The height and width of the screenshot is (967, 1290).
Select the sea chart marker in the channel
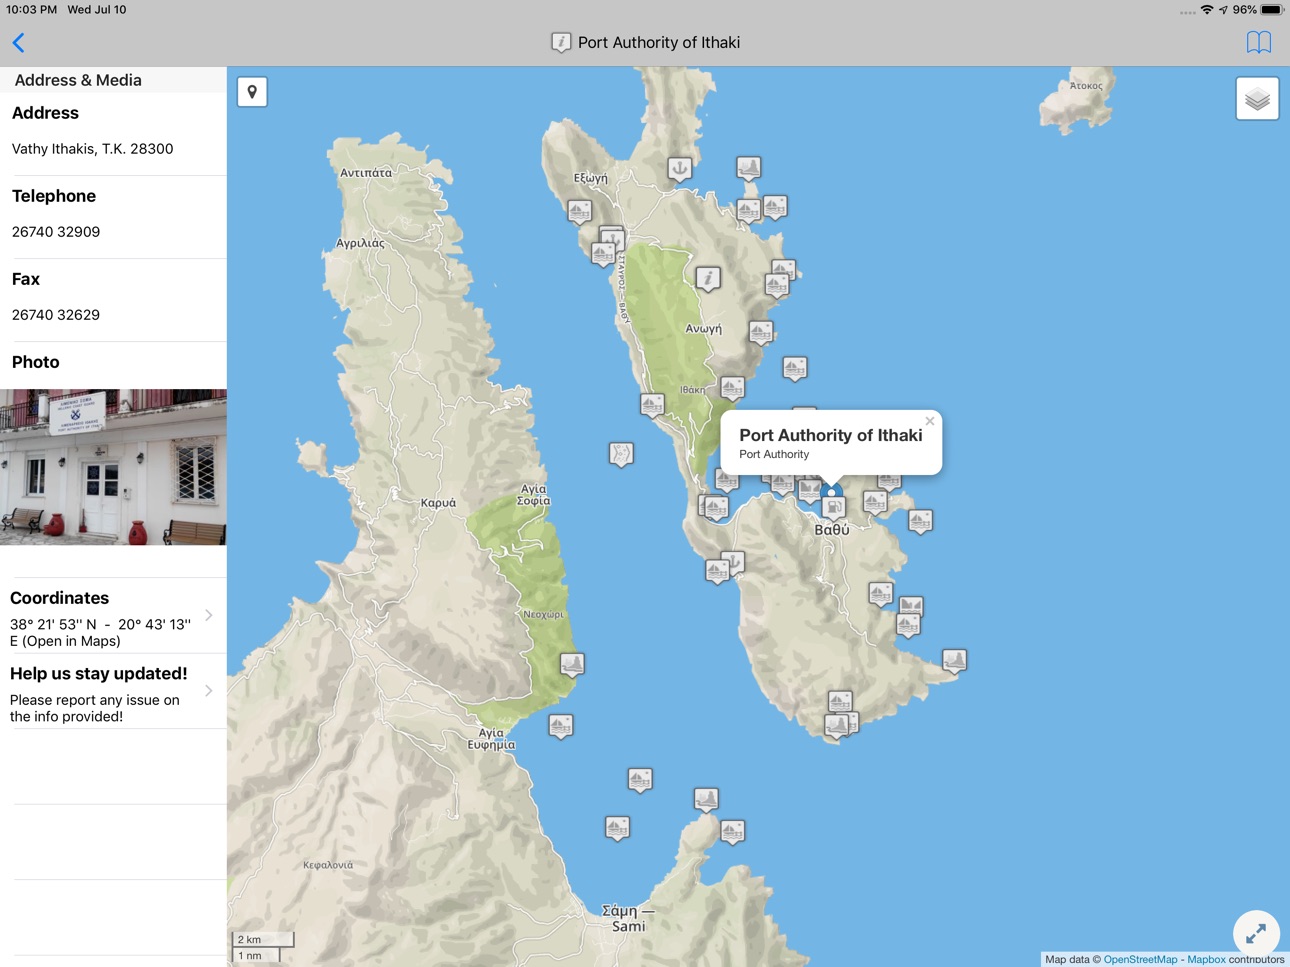point(621,454)
